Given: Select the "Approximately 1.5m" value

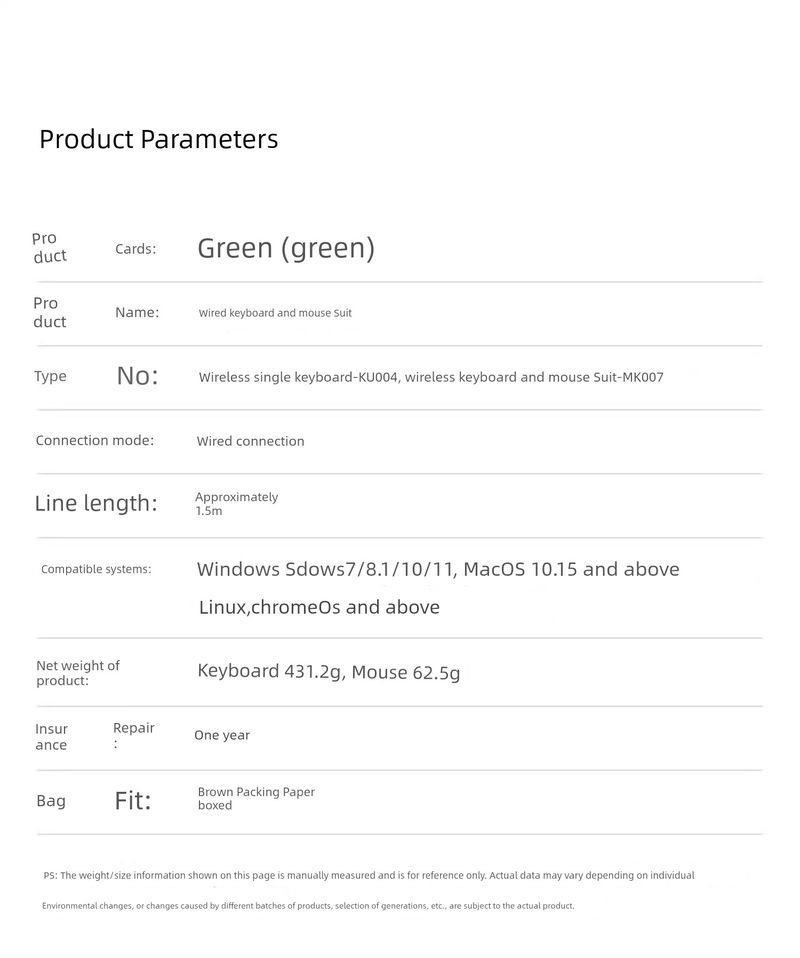Looking at the screenshot, I should click(x=236, y=504).
